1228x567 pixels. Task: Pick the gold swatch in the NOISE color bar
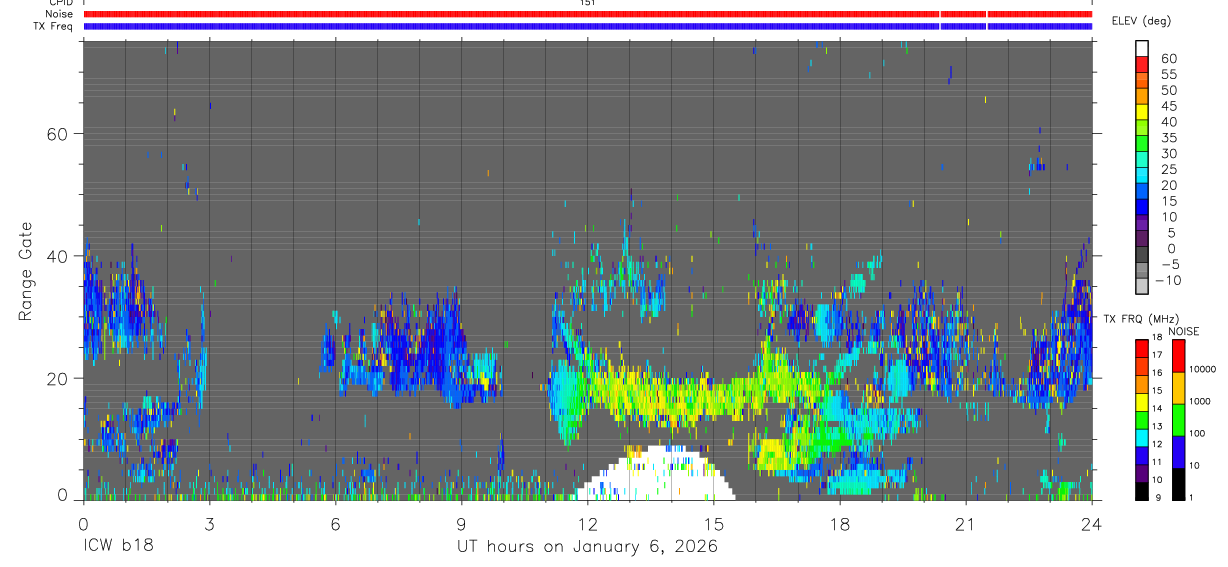1178,387
